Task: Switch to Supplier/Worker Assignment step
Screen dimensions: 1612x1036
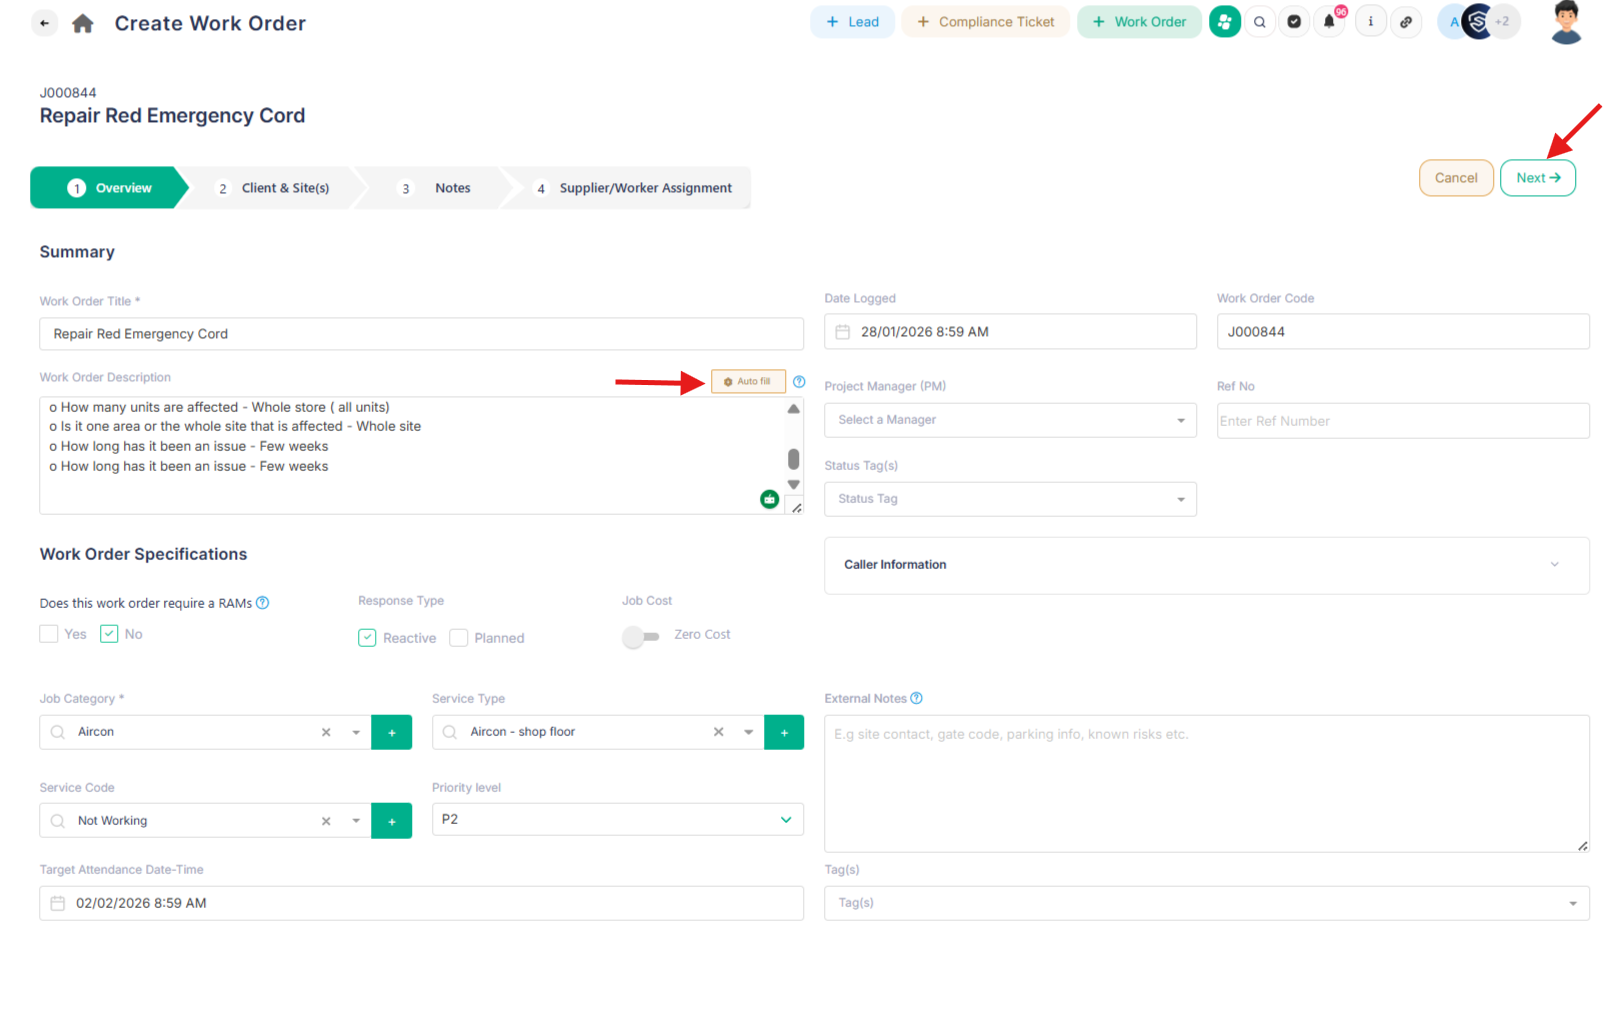Action: click(634, 188)
